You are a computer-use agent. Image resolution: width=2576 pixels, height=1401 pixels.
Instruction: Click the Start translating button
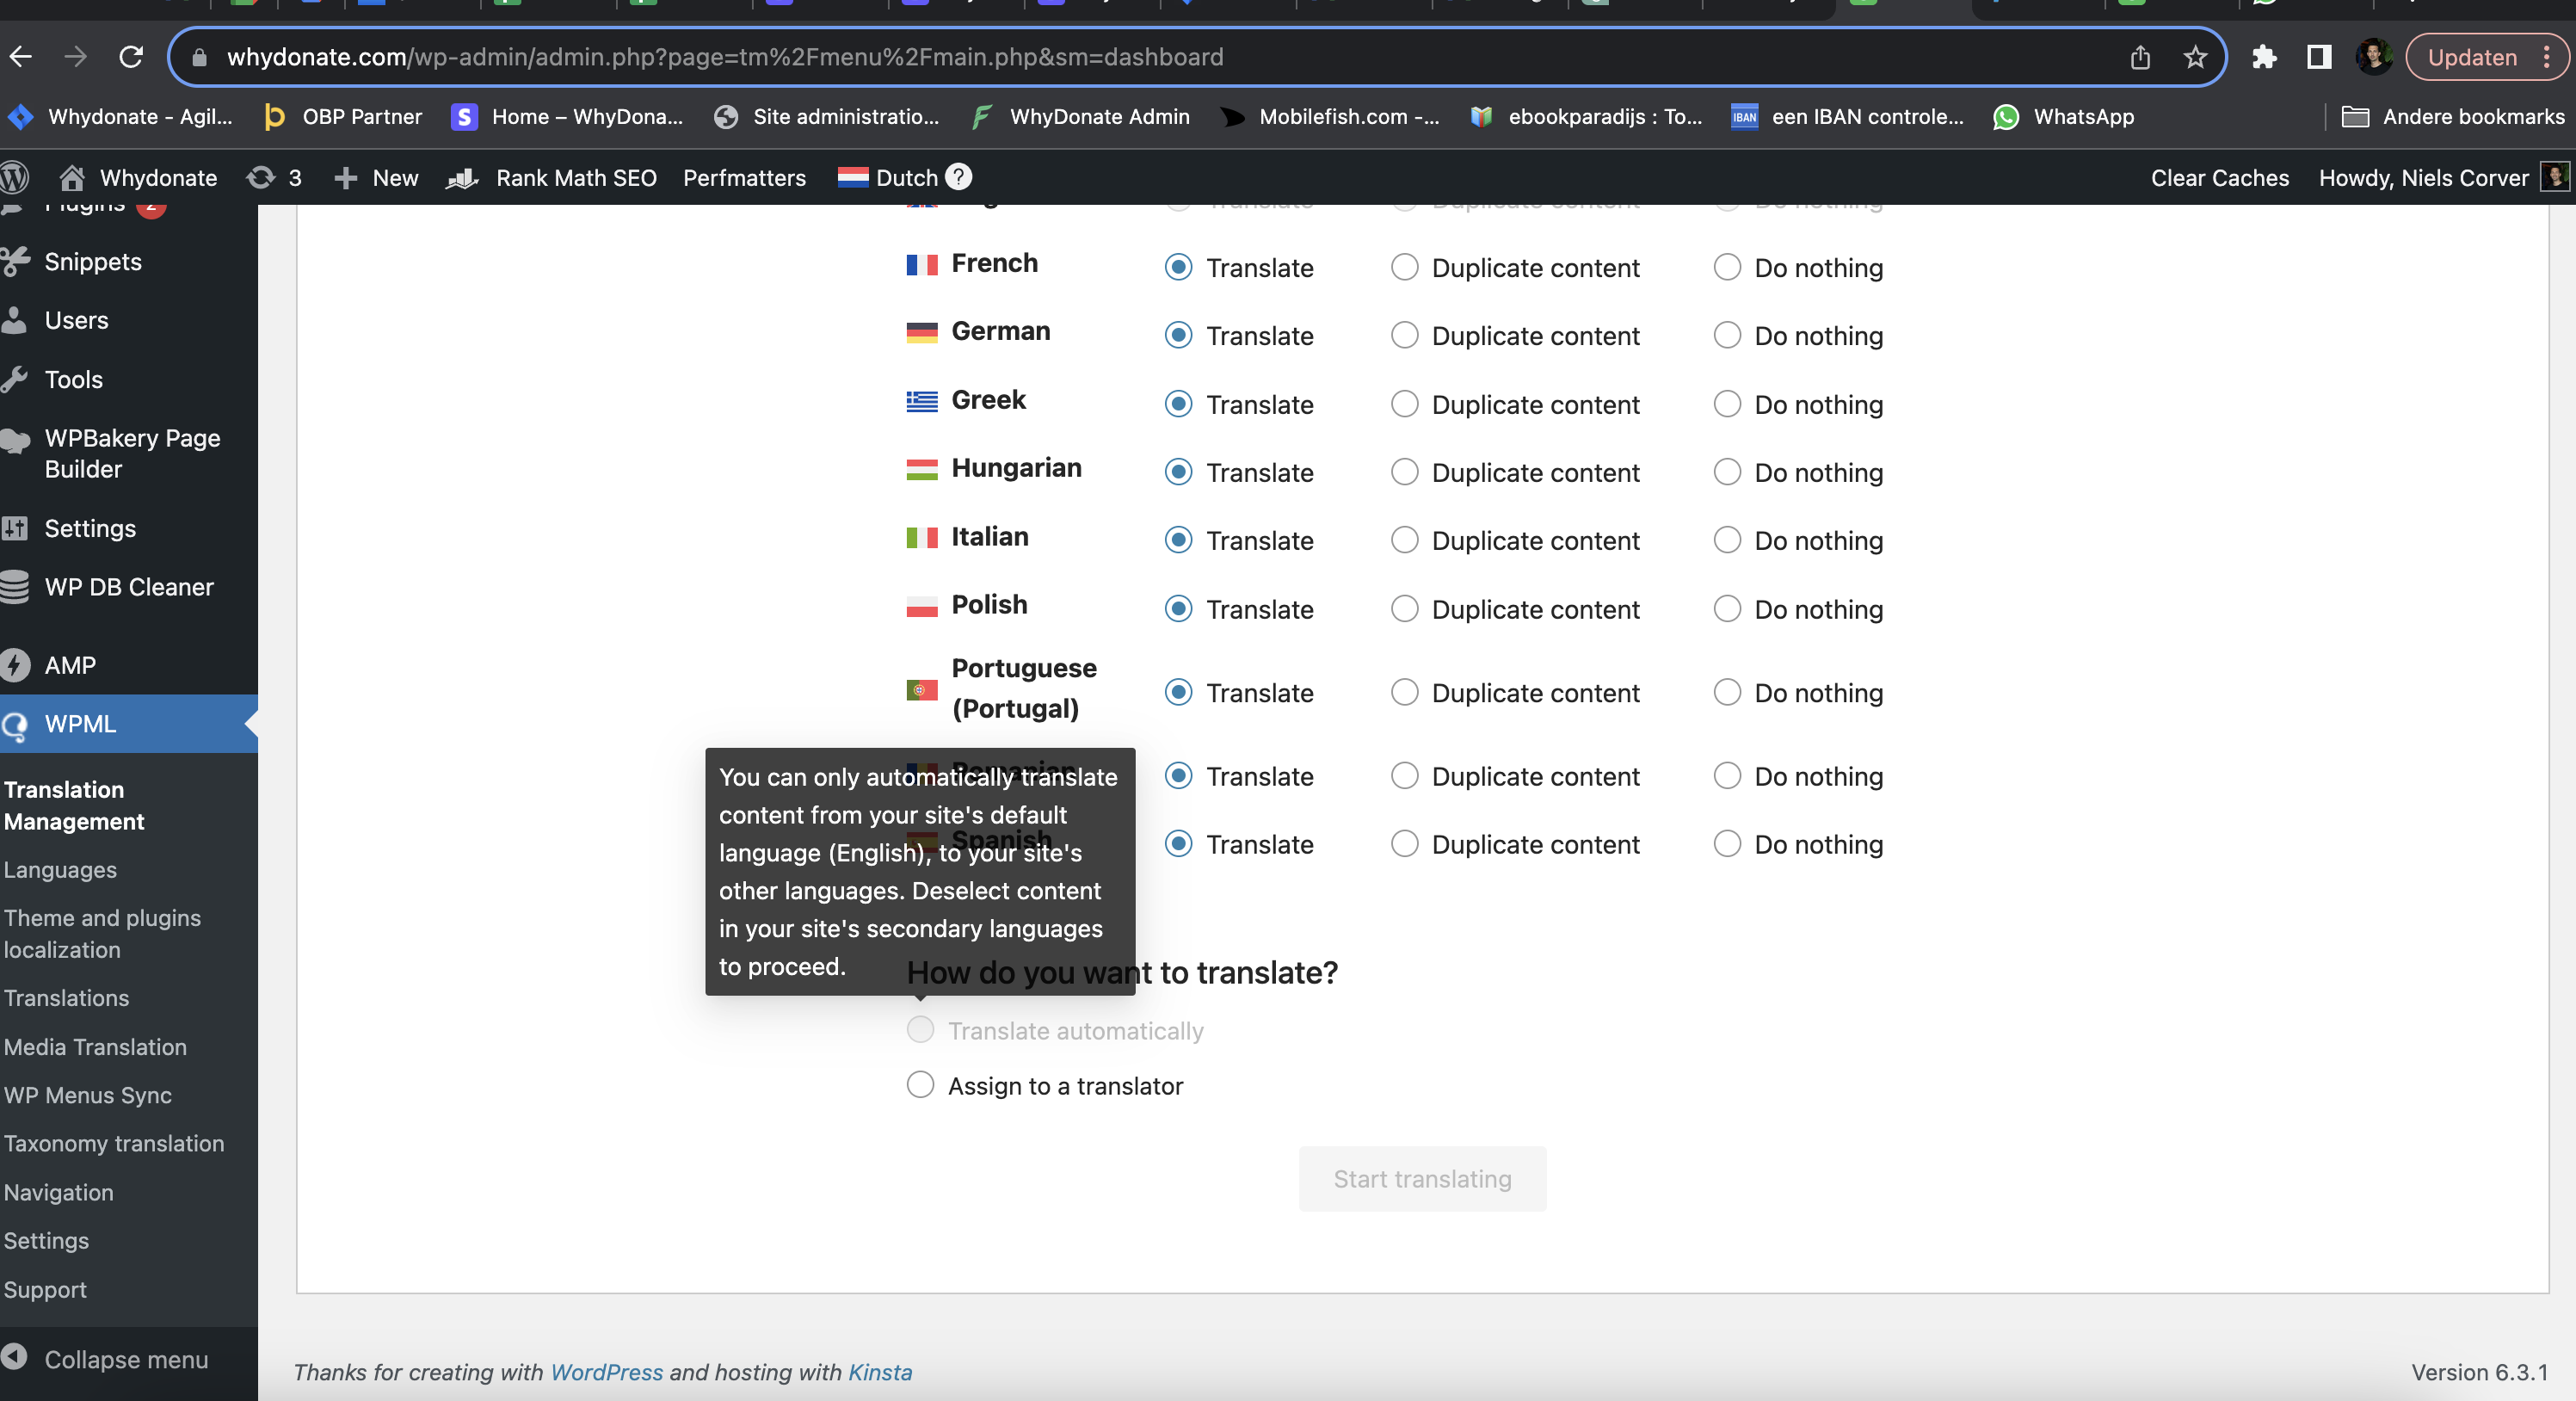click(1422, 1179)
